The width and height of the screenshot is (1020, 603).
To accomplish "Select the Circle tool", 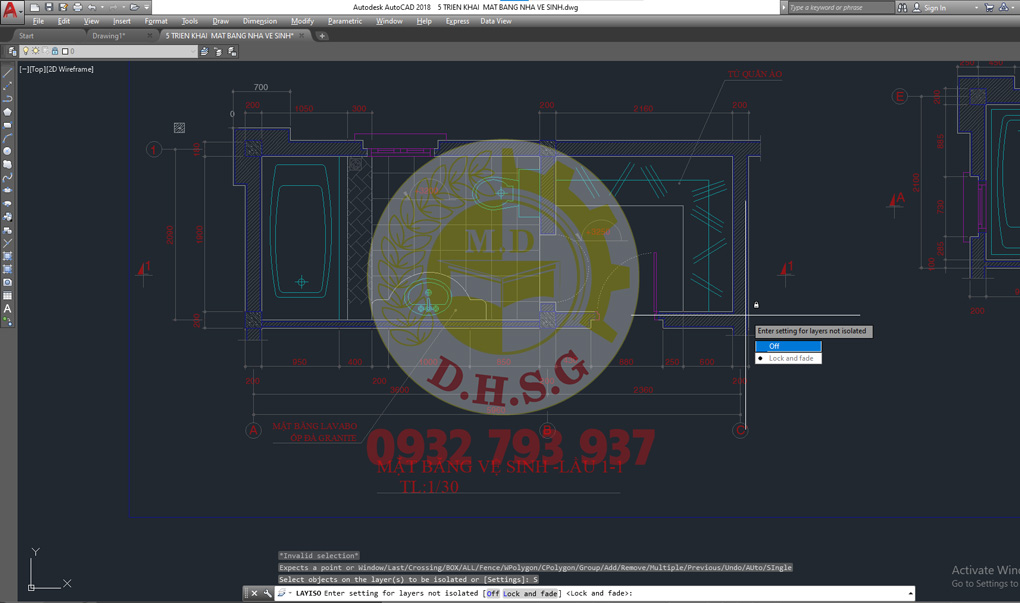I will pos(8,151).
